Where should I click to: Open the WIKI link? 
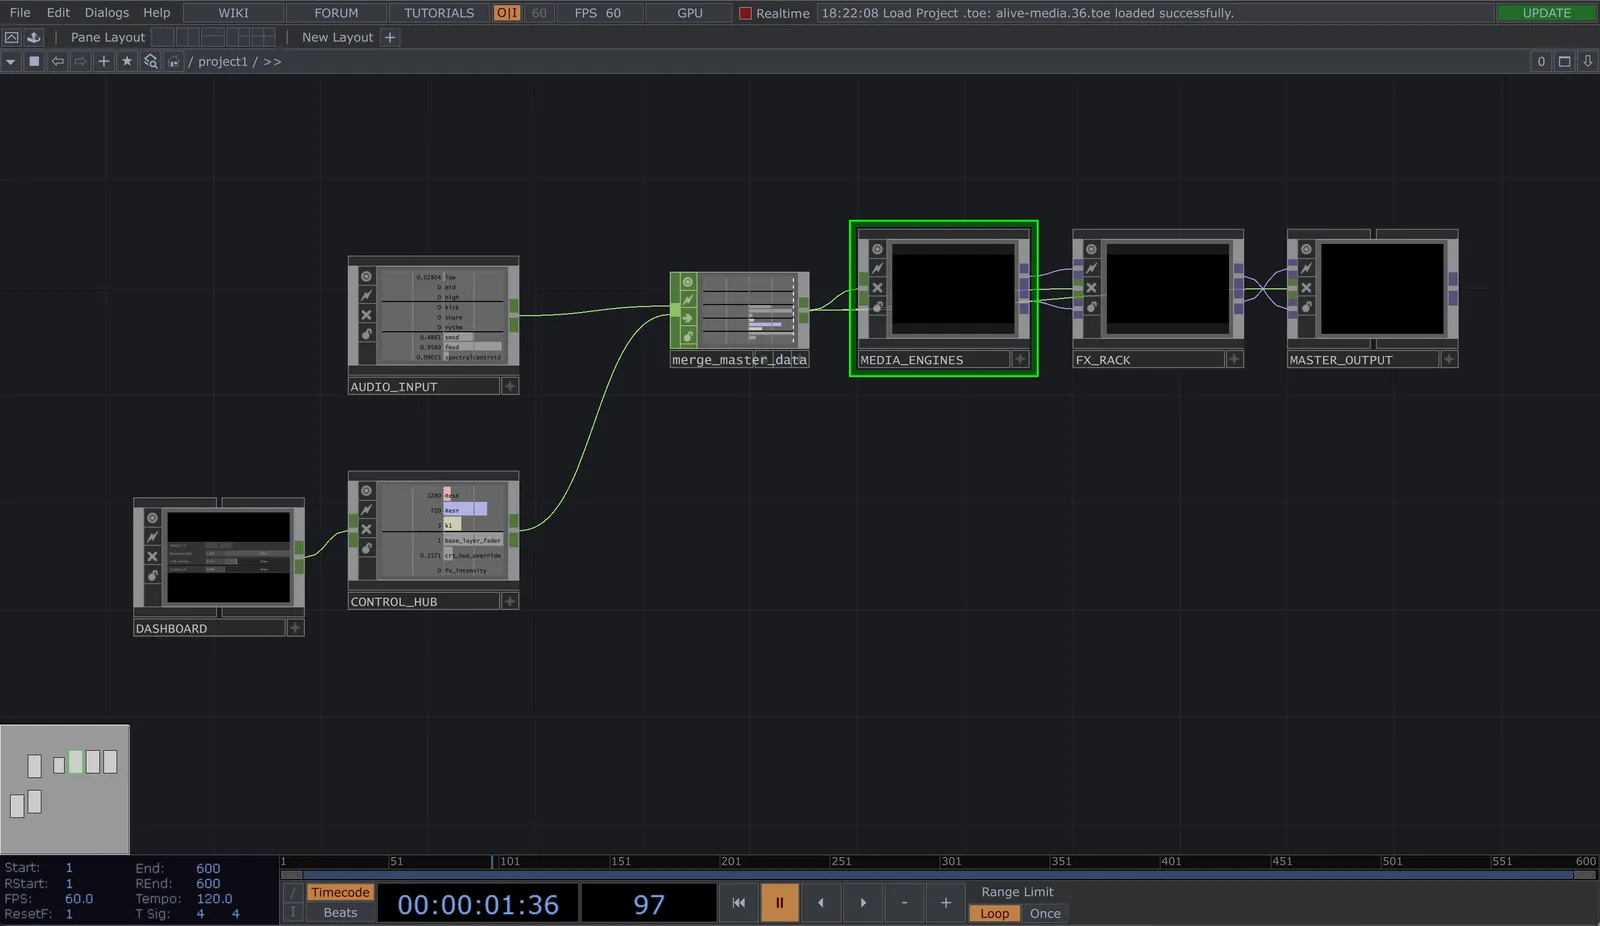[233, 13]
